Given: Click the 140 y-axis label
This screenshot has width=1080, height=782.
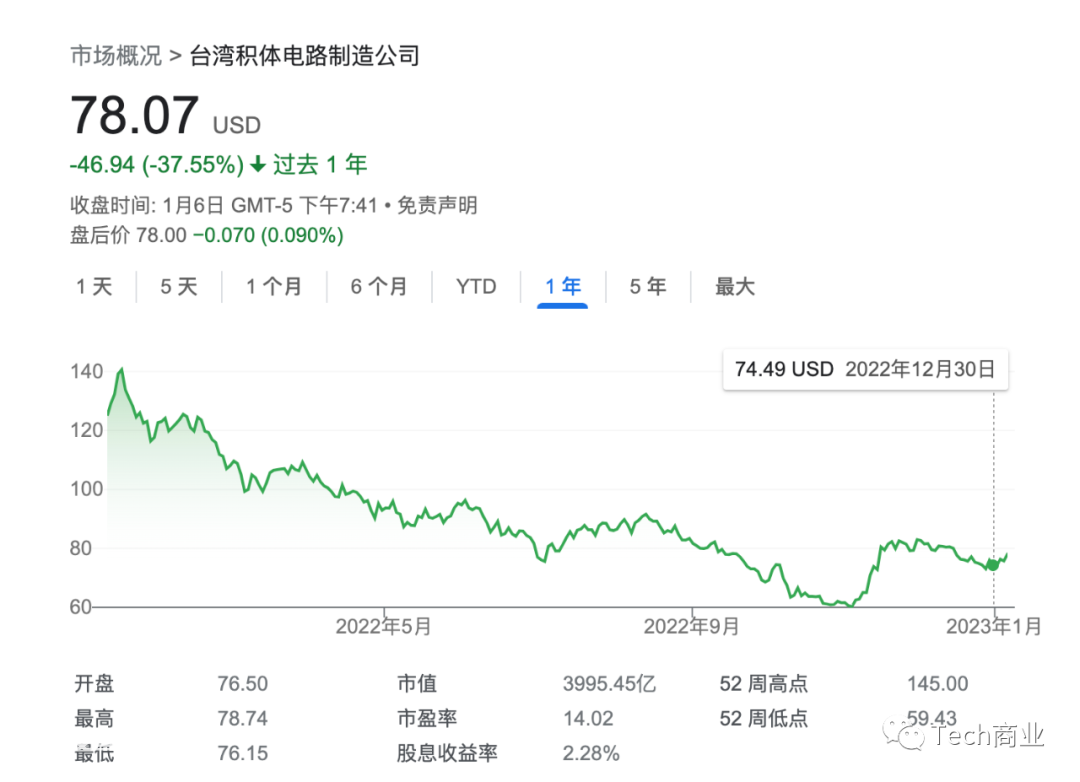Looking at the screenshot, I should (x=87, y=371).
